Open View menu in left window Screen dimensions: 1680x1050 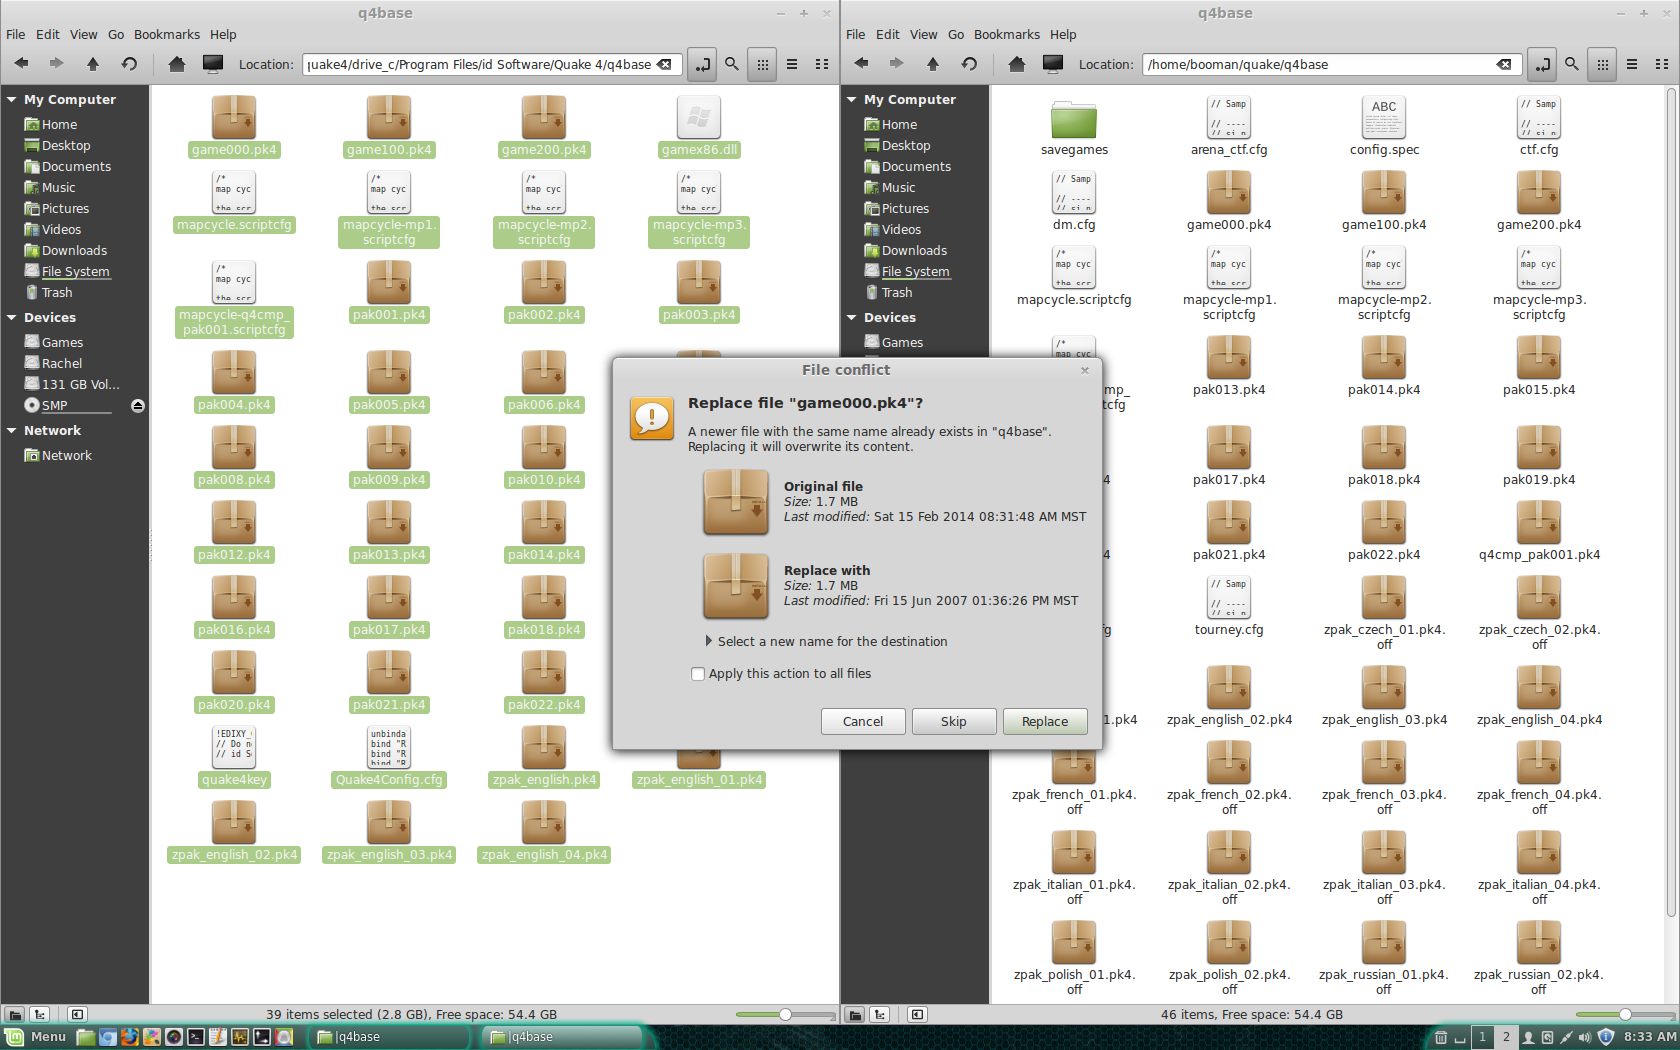click(x=84, y=34)
